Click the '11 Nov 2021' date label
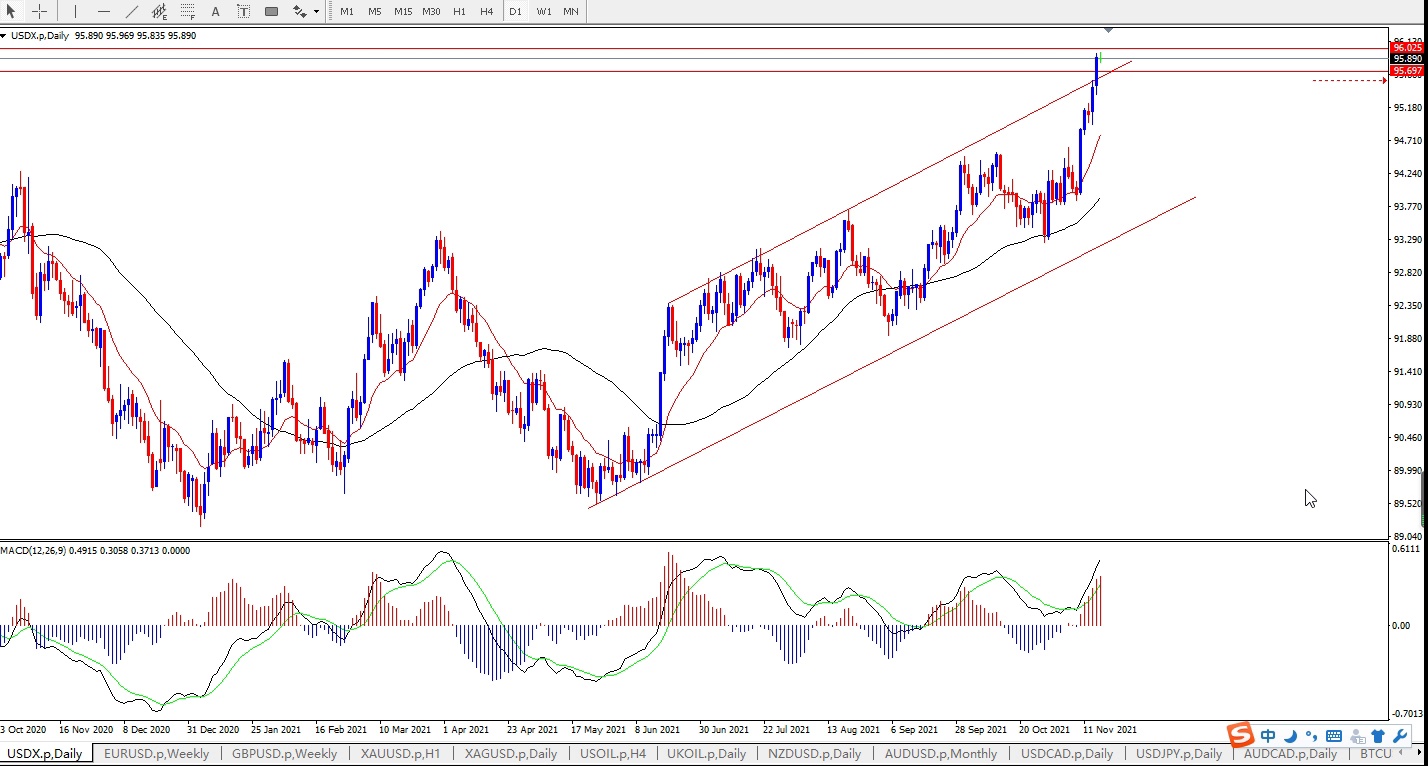Viewport: 1428px width, 766px height. tap(1109, 729)
